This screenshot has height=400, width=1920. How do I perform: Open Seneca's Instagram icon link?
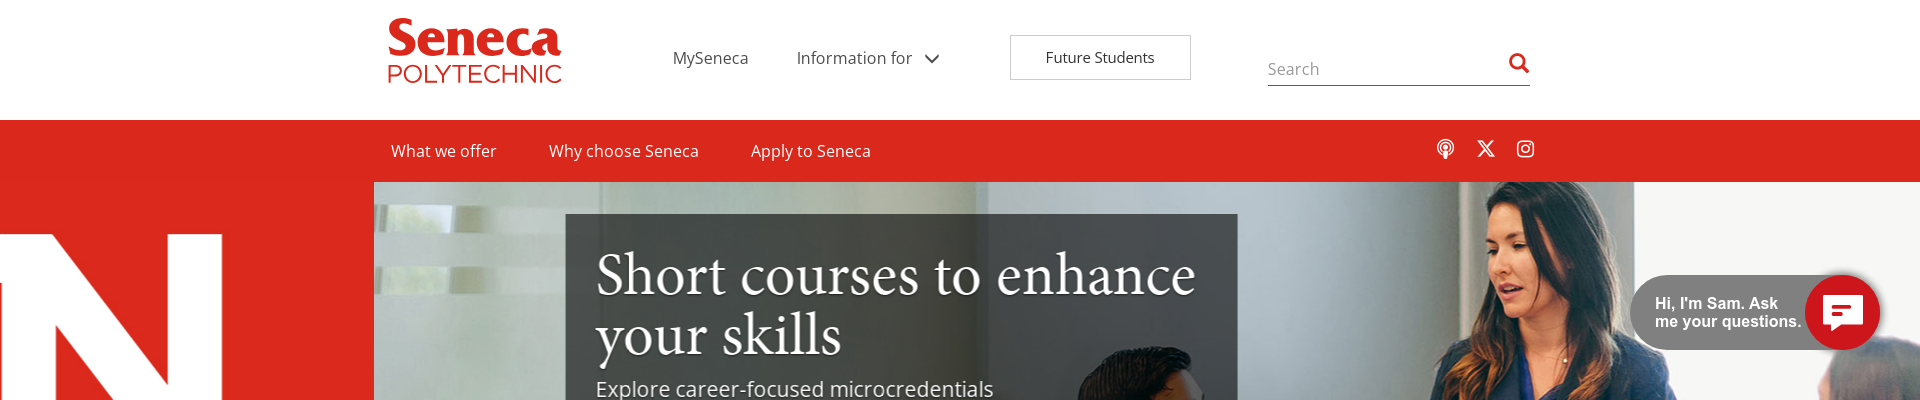click(1525, 149)
